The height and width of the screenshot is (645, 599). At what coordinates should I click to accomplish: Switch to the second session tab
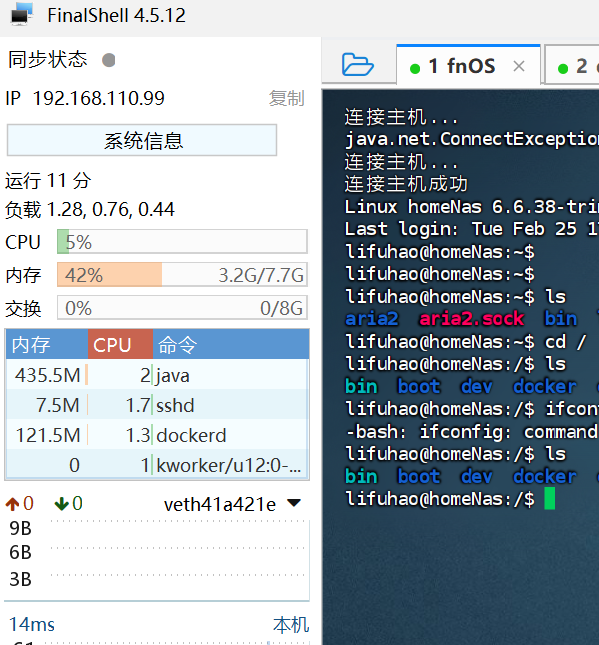click(x=572, y=65)
